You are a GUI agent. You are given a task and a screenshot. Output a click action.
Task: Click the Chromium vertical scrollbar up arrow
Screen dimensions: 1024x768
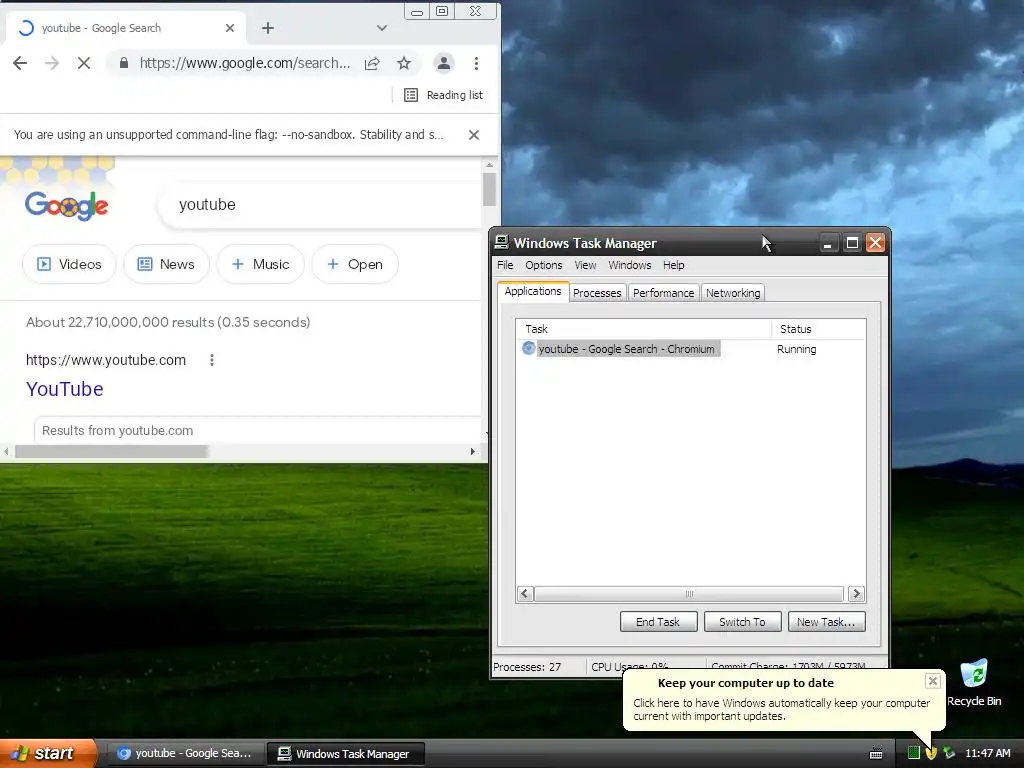pos(489,165)
